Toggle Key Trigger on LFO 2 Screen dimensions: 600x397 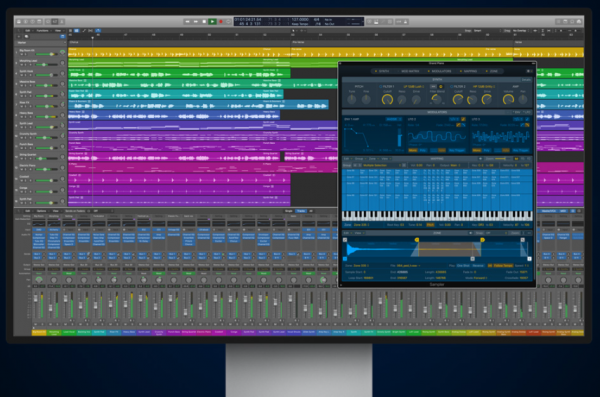[x=457, y=150]
